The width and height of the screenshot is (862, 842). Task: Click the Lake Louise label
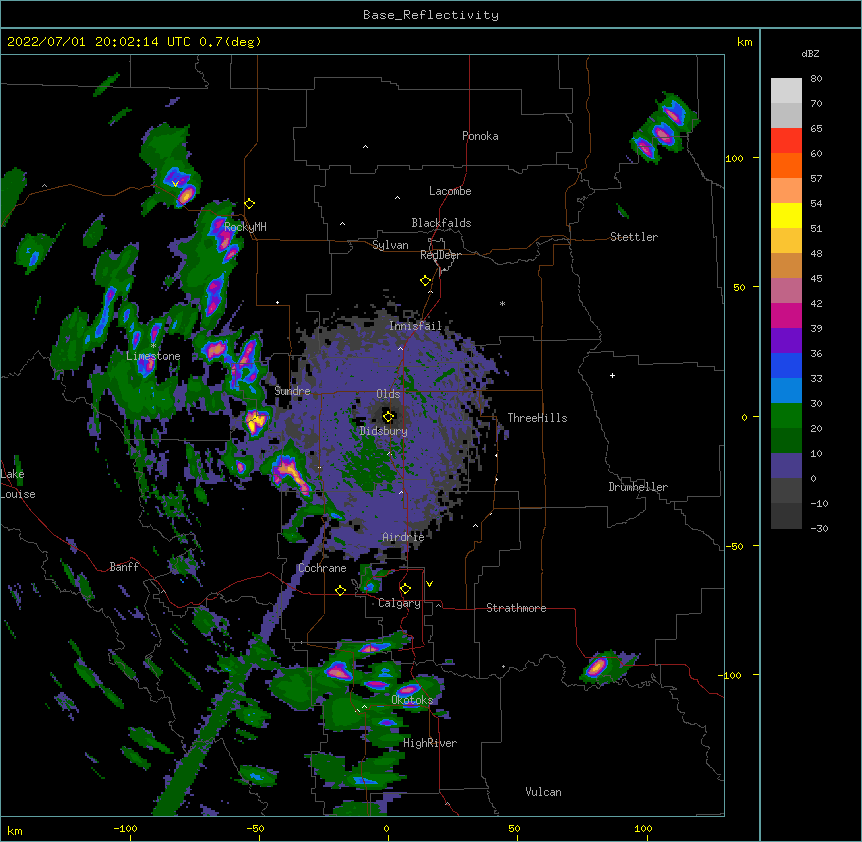(x=18, y=484)
